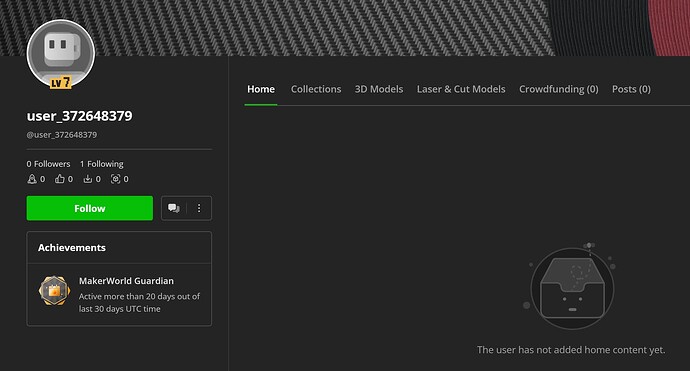Open the Posts (0) tab

[x=631, y=89]
